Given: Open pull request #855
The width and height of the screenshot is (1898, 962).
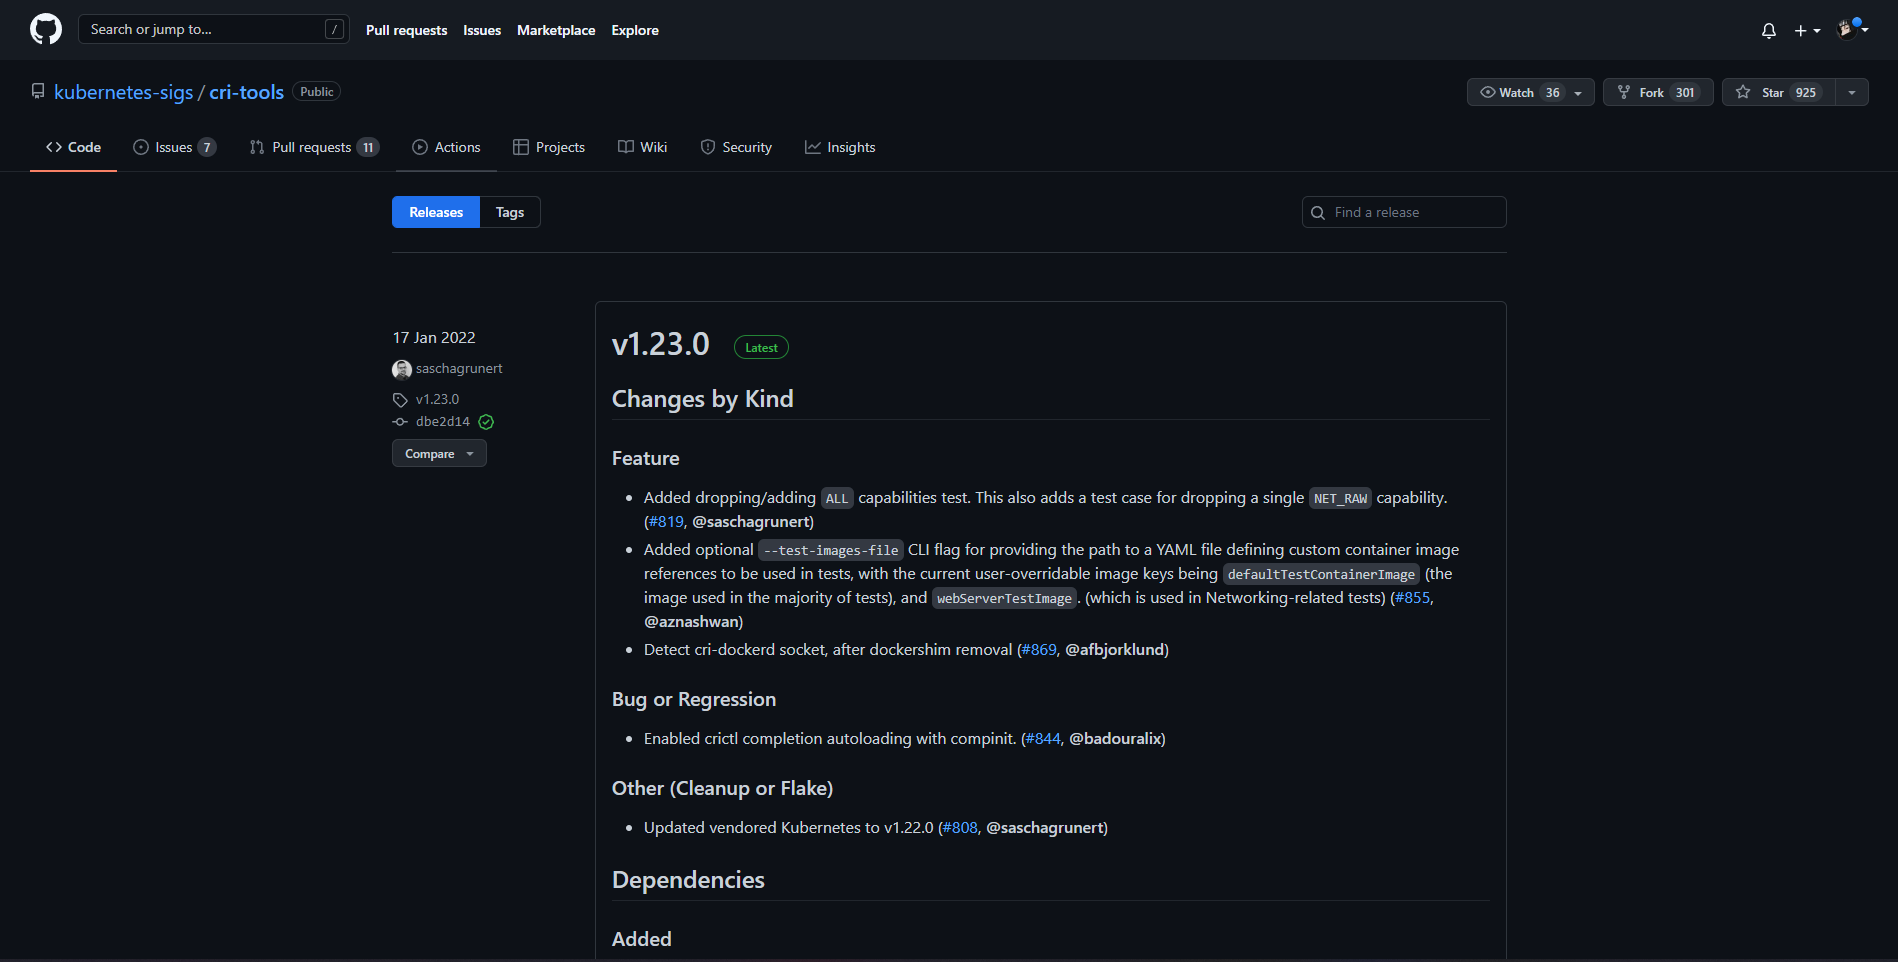Looking at the screenshot, I should point(1412,598).
